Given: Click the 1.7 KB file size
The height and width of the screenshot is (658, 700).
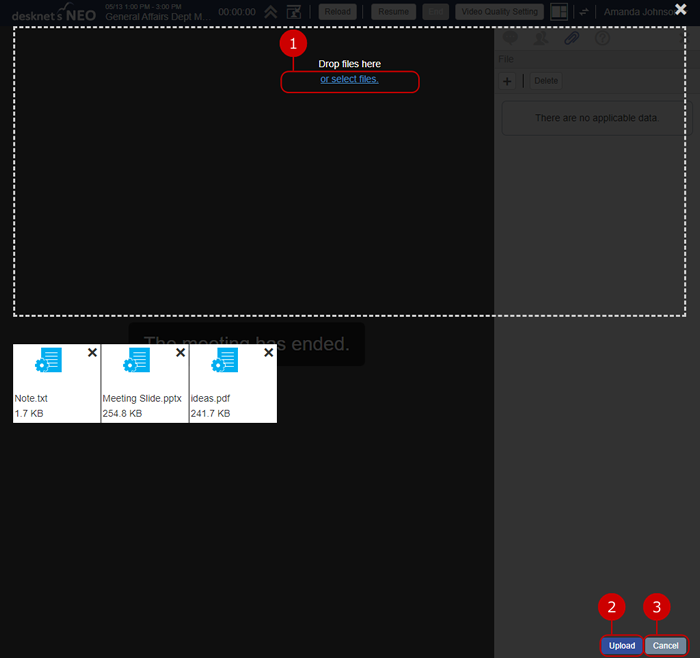Looking at the screenshot, I should point(29,413).
